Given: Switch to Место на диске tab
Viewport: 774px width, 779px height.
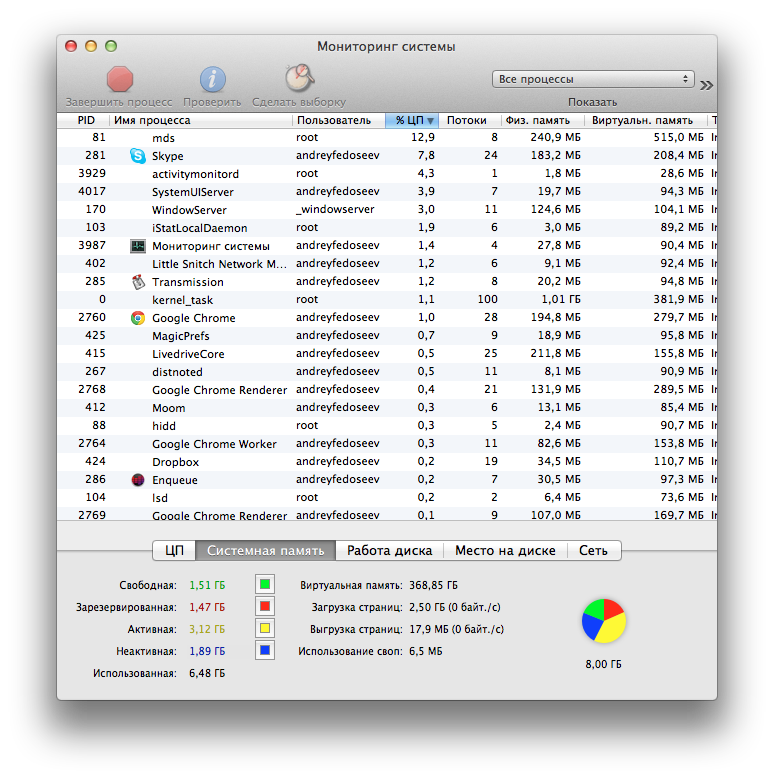Looking at the screenshot, I should point(505,550).
